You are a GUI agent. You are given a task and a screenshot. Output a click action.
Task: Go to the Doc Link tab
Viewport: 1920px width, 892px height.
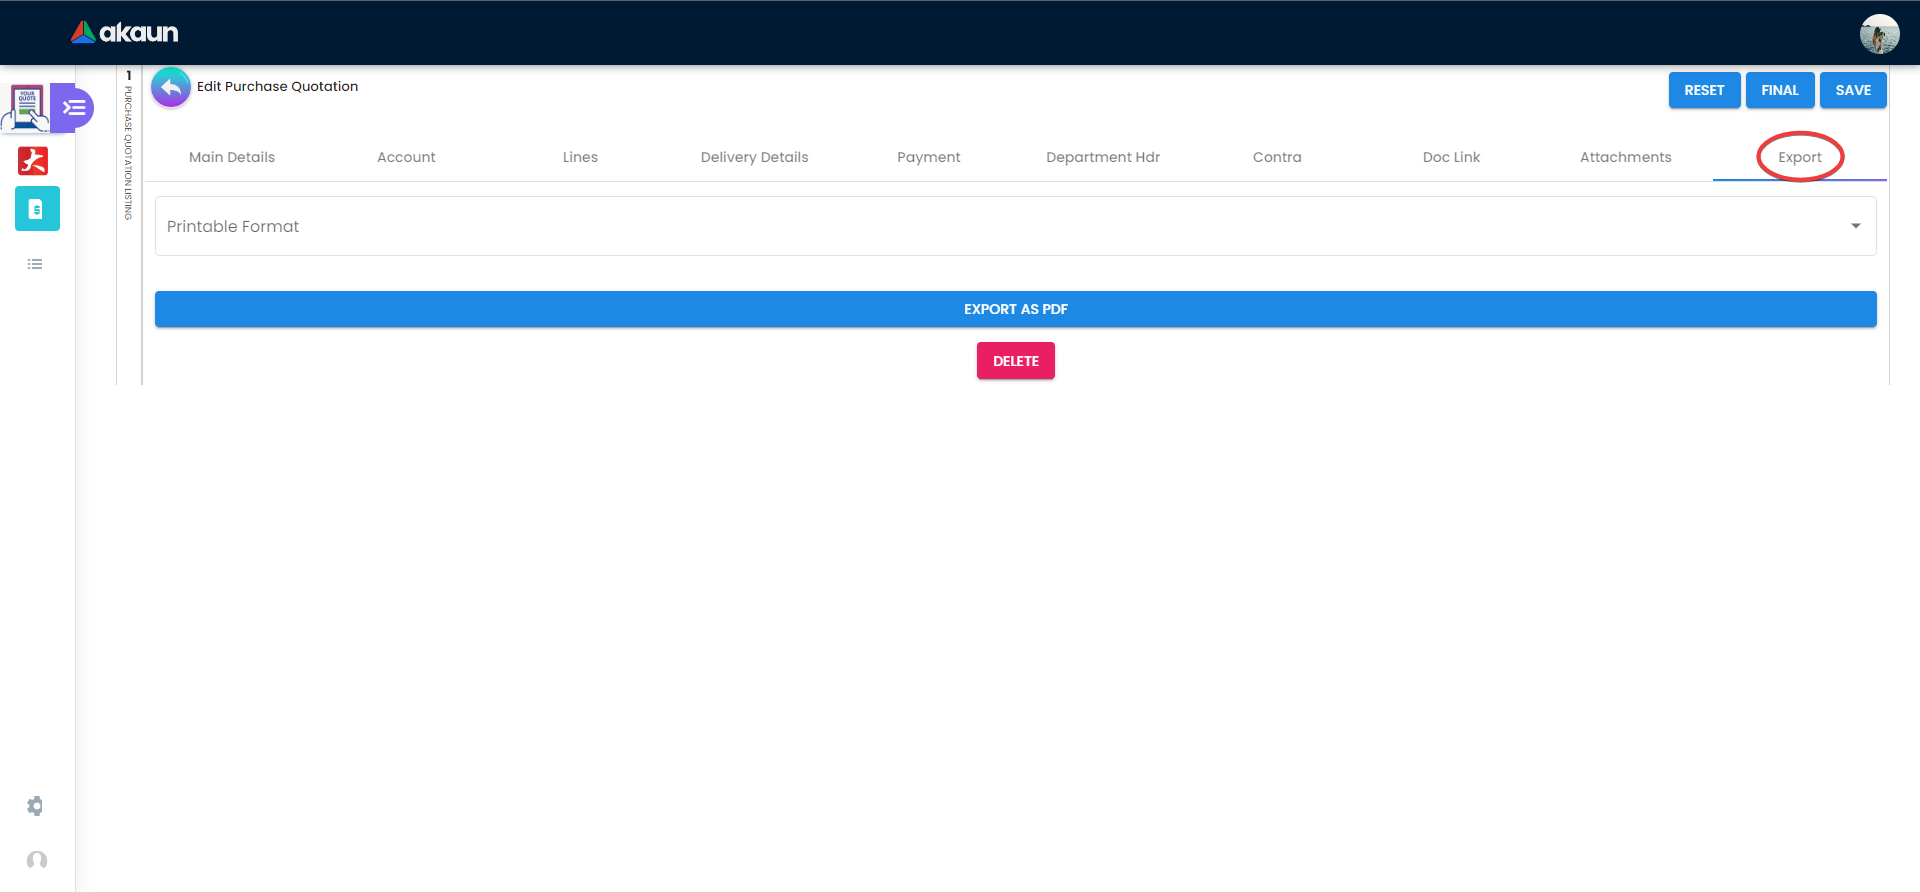coord(1452,157)
